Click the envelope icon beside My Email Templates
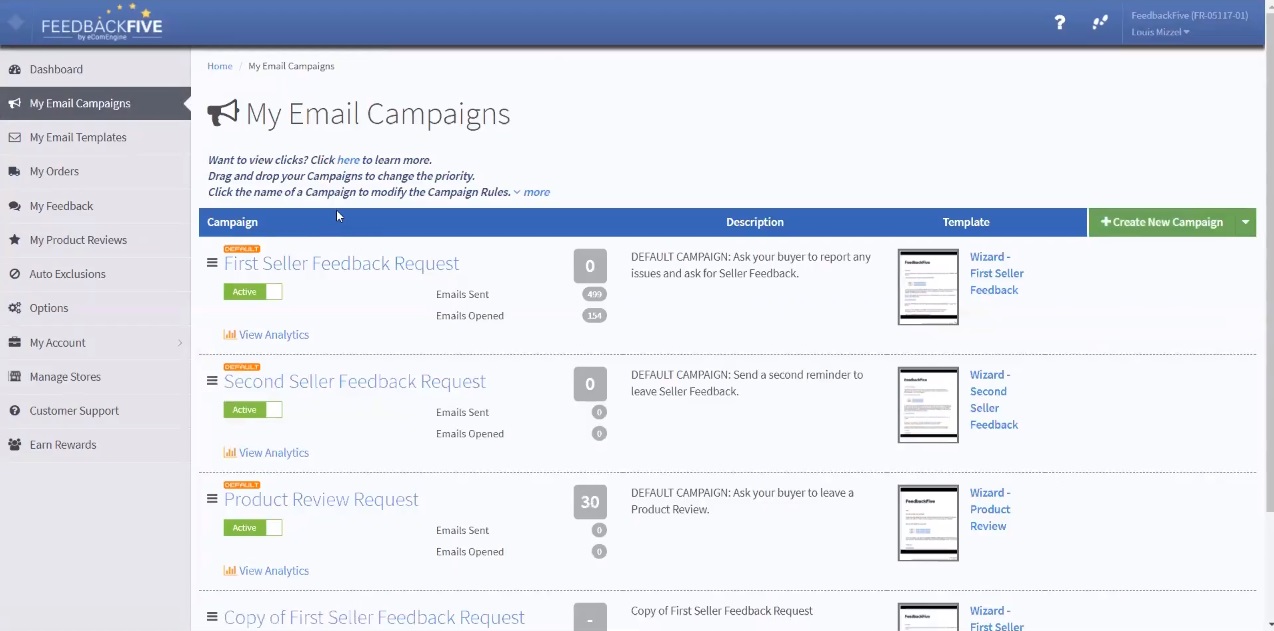Viewport: 1274px width, 631px height. (15, 137)
